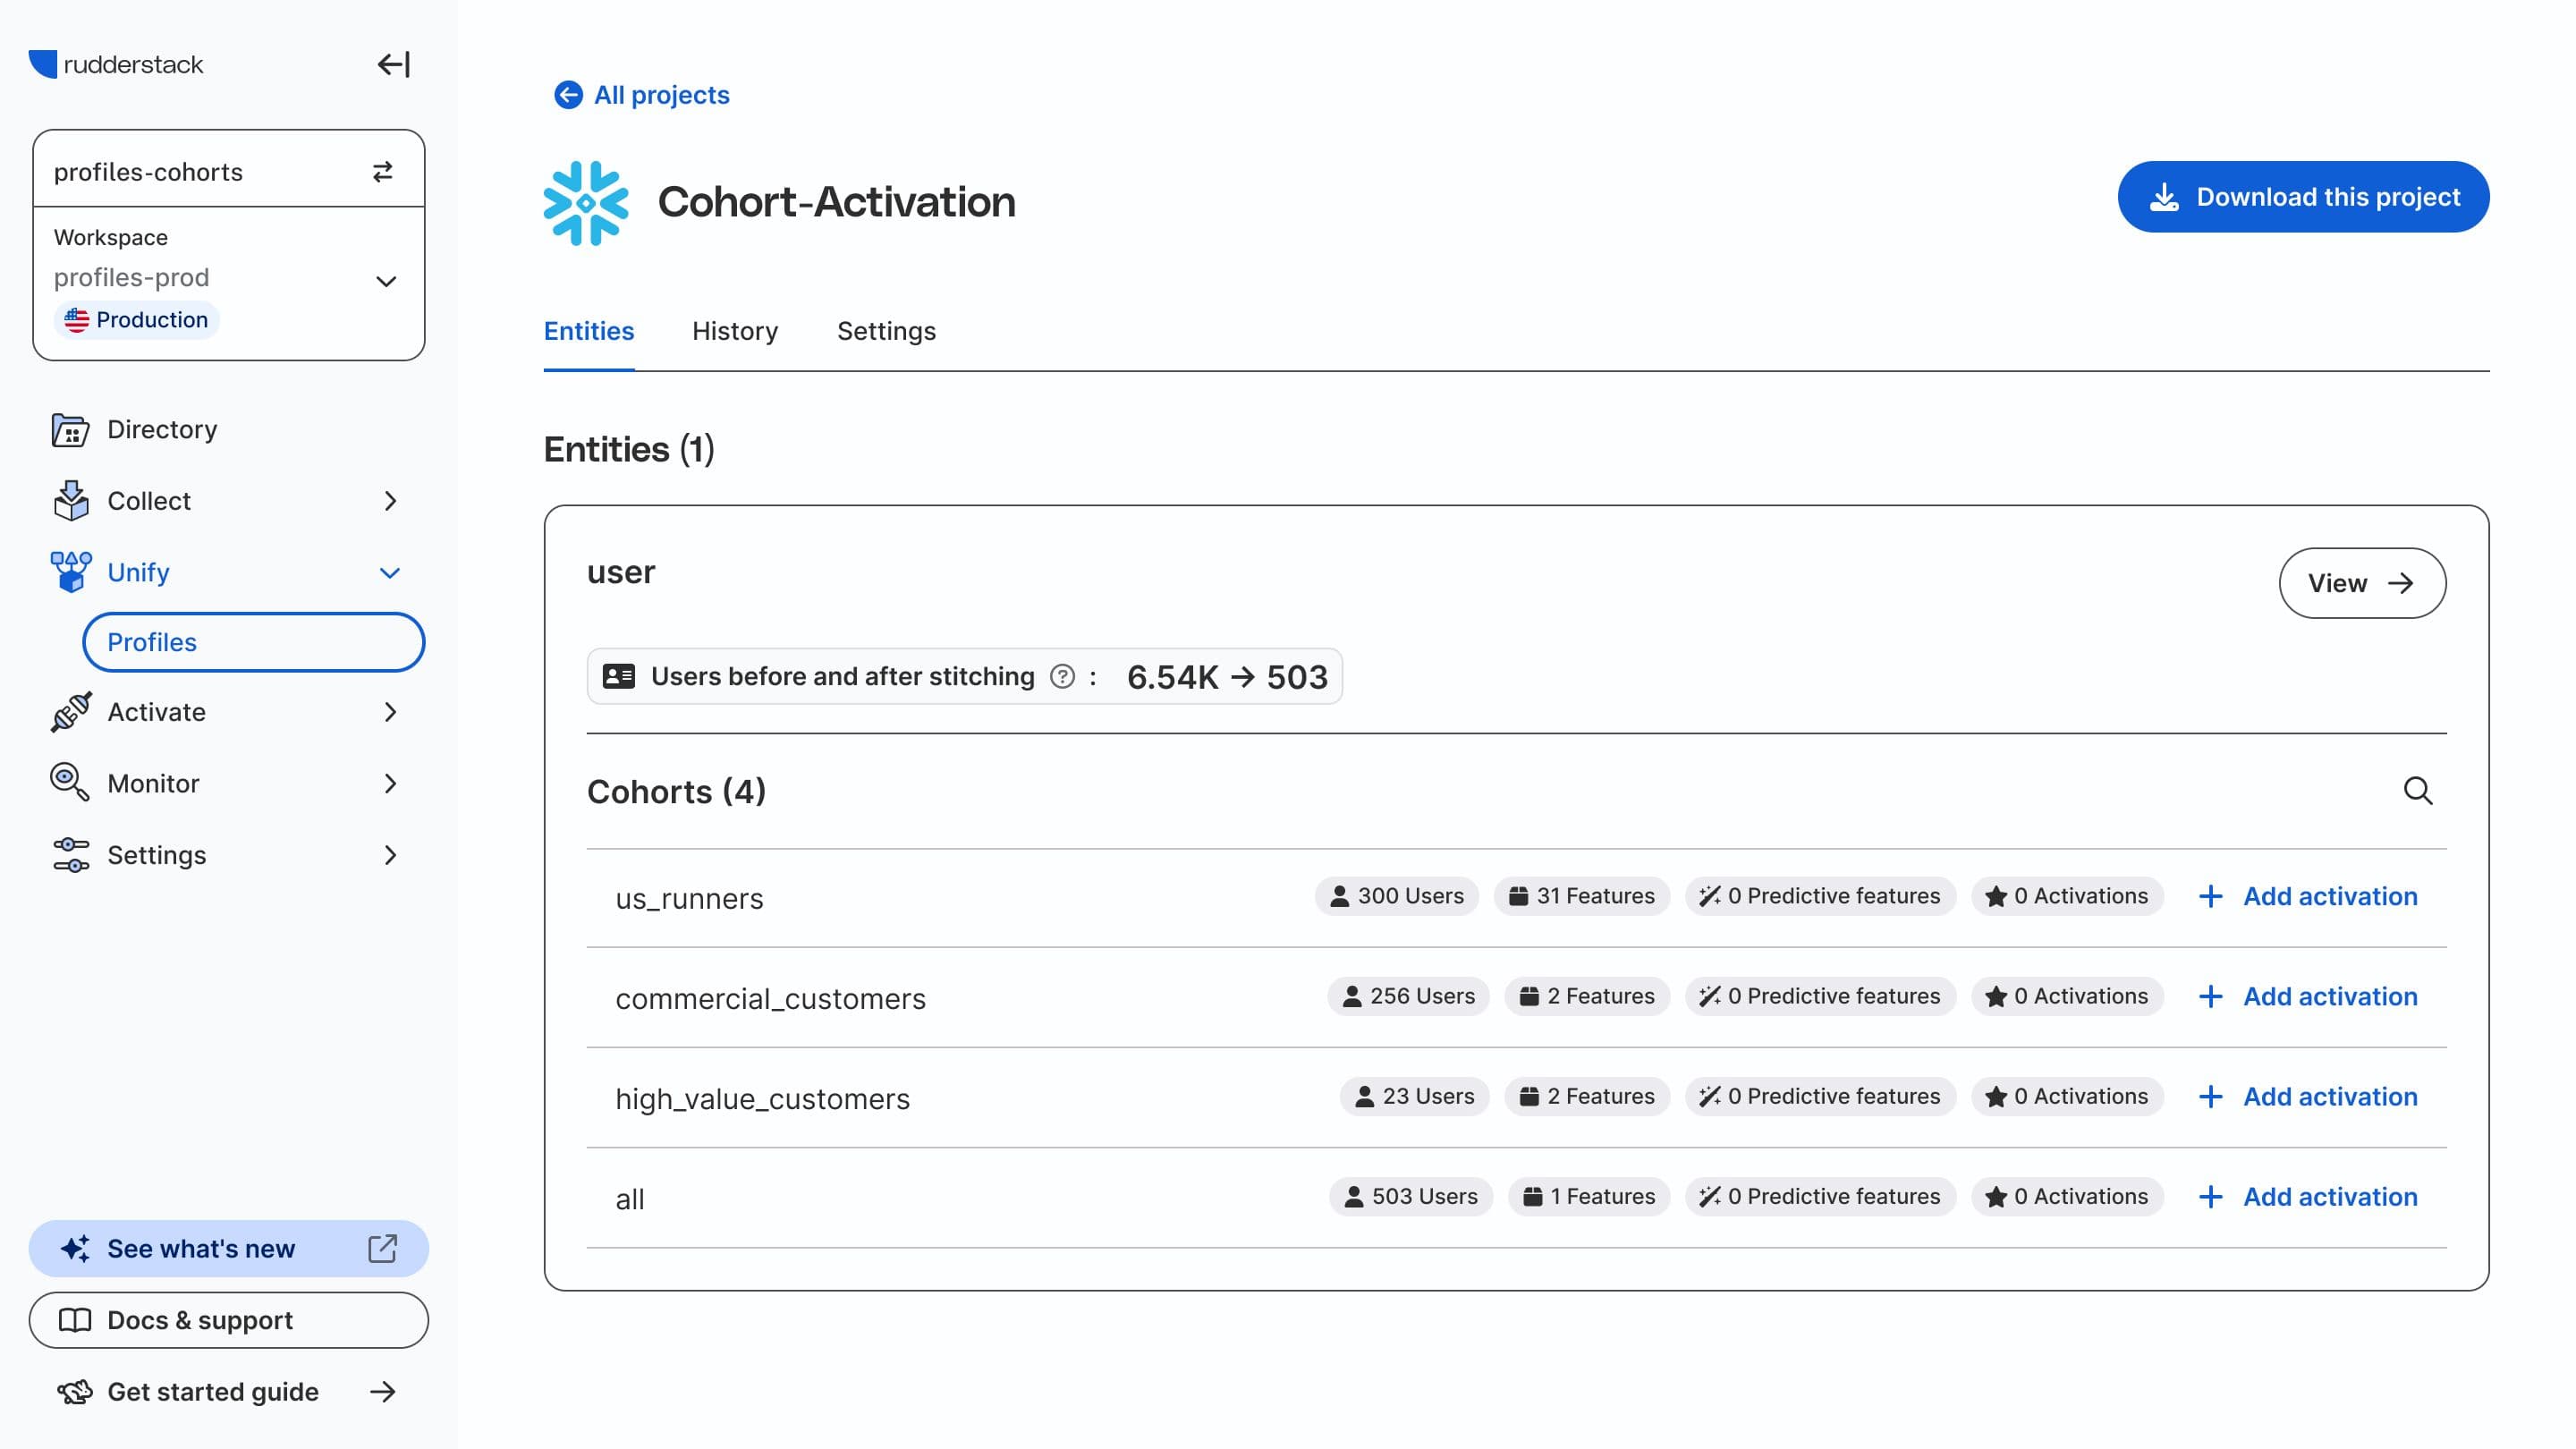Open the high_value_customers cohort row
Viewport: 2576px width, 1449px height.
(x=762, y=1099)
